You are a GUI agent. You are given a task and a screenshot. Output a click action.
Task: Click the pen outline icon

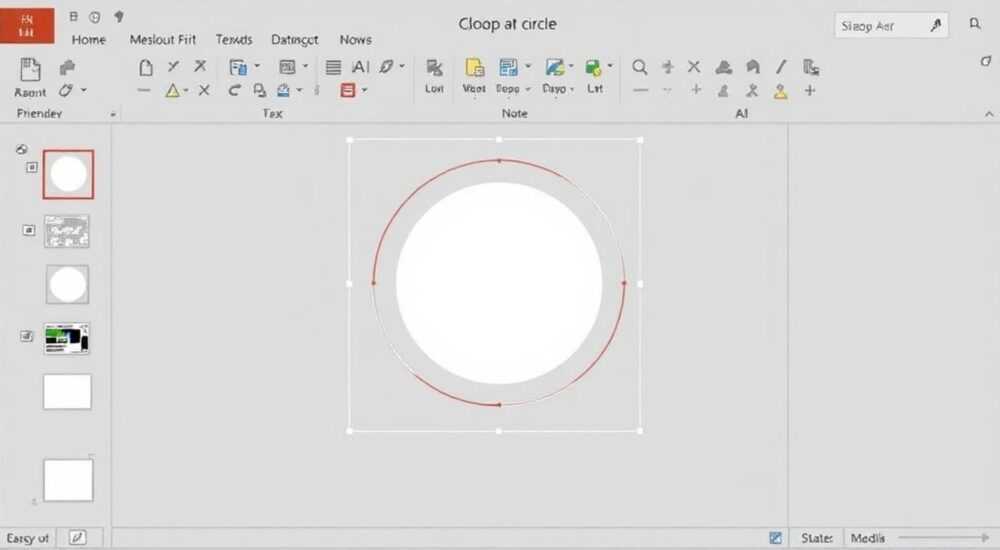tap(386, 67)
